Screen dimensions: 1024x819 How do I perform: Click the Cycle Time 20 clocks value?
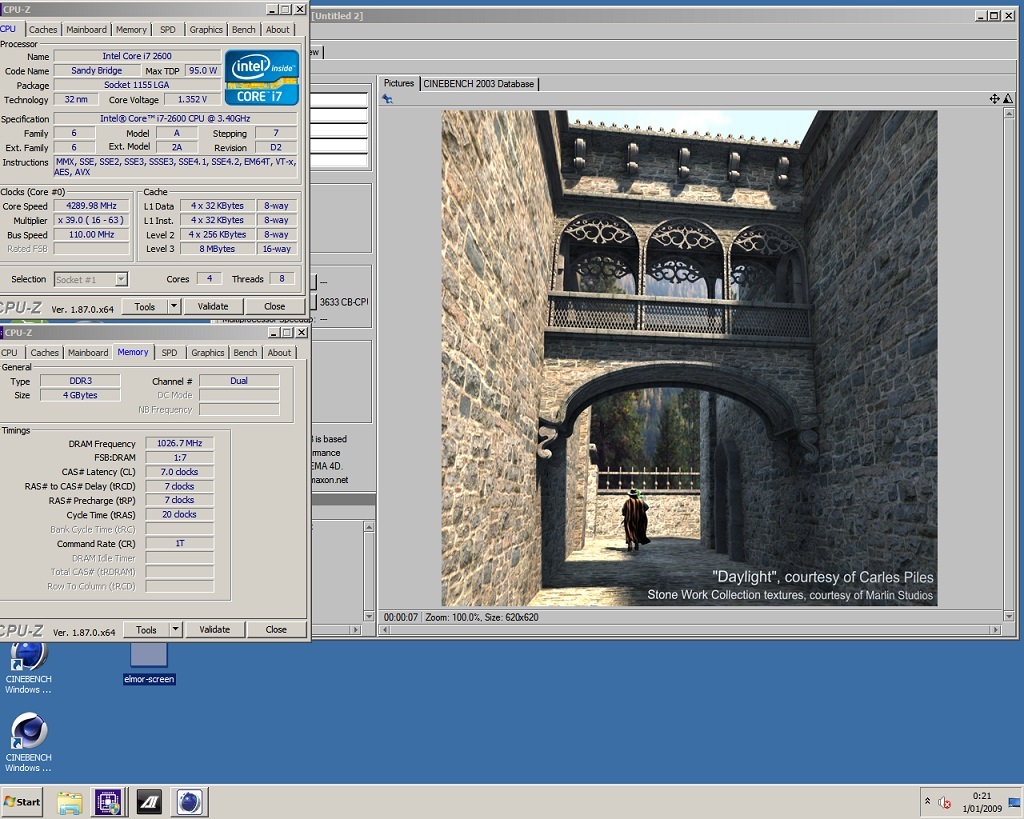[180, 515]
